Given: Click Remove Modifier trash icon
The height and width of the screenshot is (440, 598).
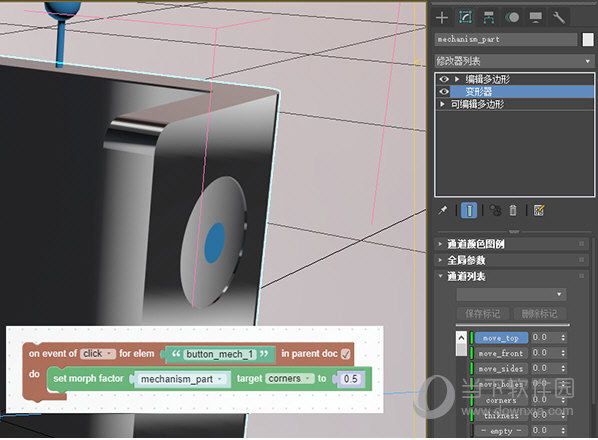Looking at the screenshot, I should pyautogui.click(x=513, y=210).
